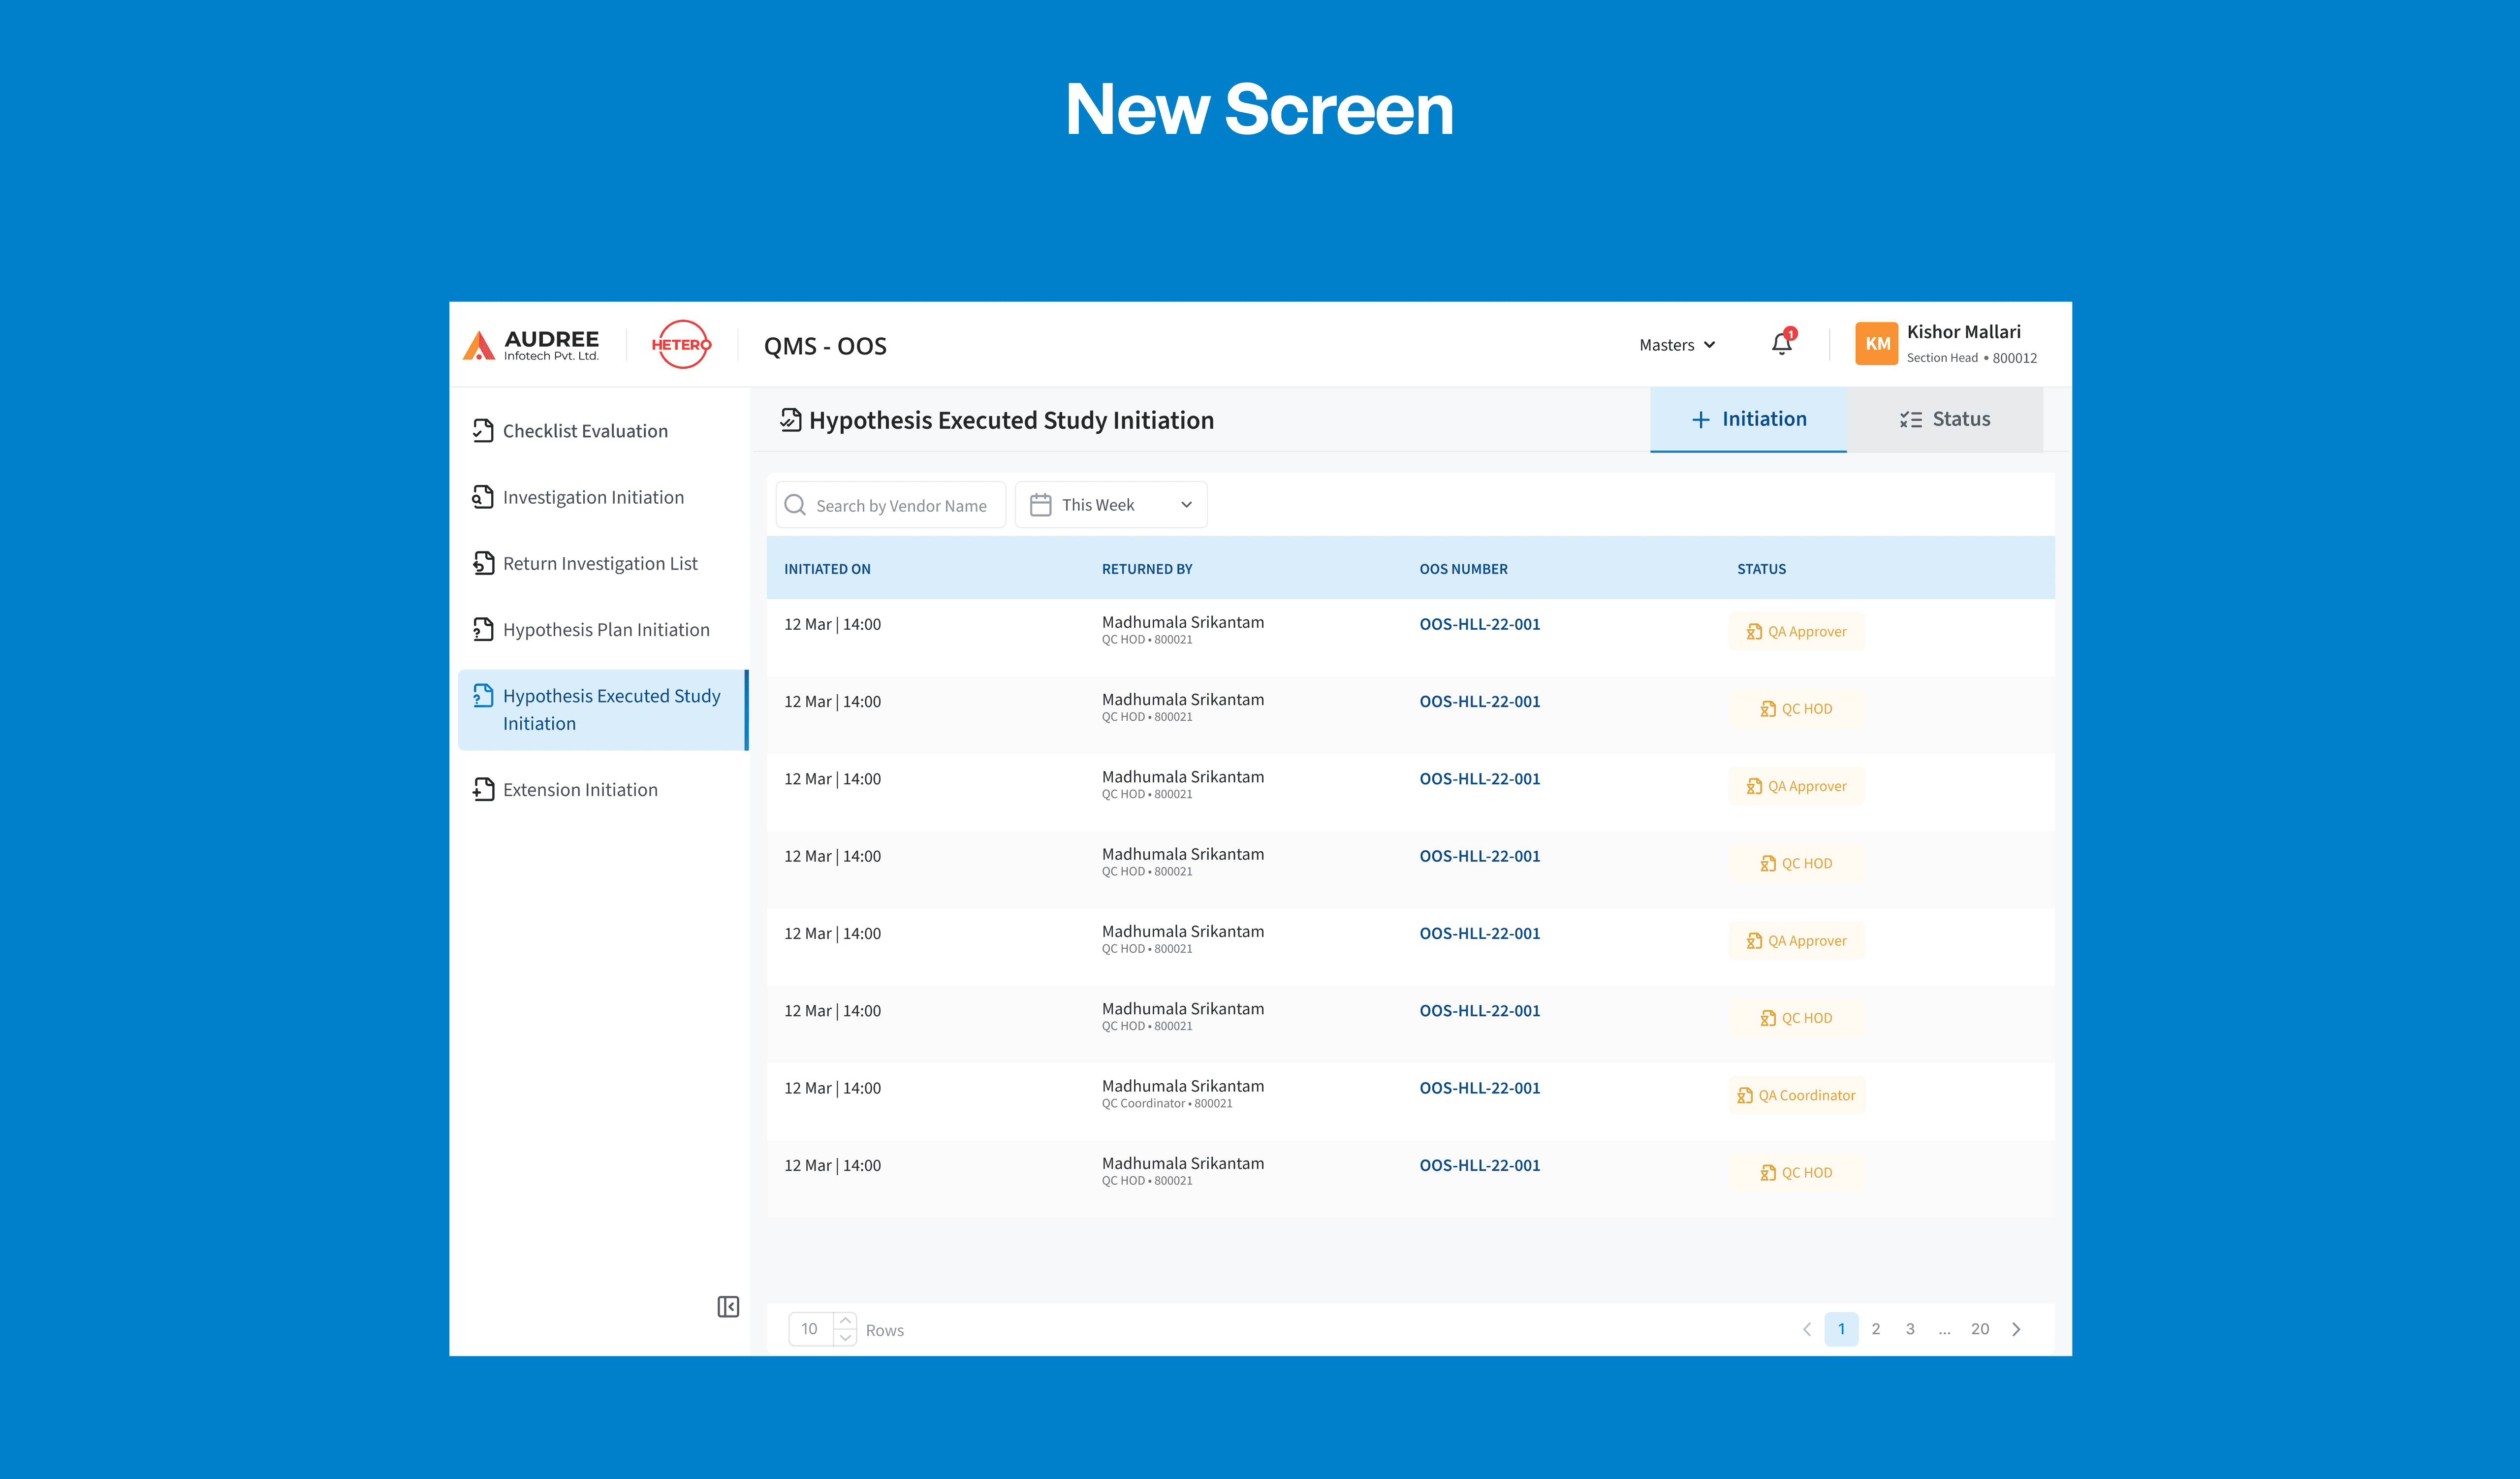Click the next page arrow in pagination
This screenshot has width=2520, height=1479.
click(2016, 1329)
